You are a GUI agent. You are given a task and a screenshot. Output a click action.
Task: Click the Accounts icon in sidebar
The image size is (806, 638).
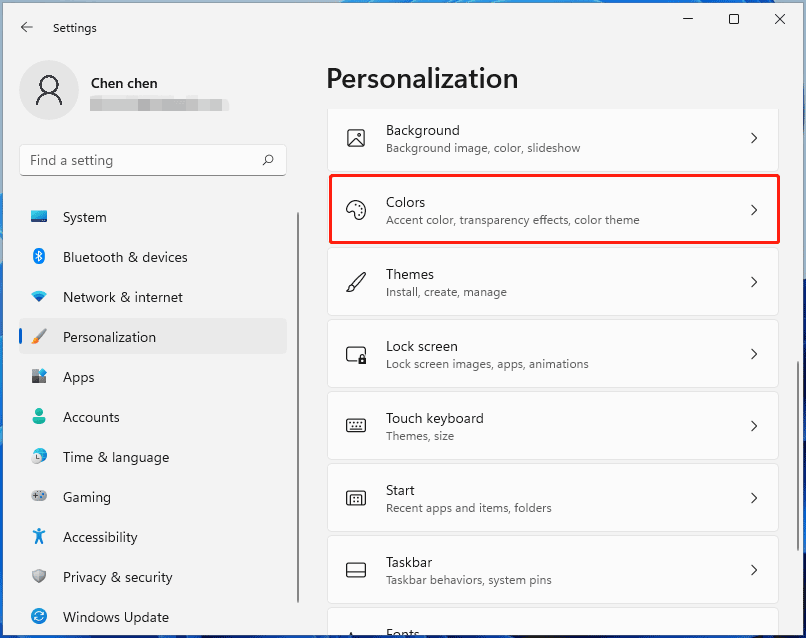pos(39,417)
